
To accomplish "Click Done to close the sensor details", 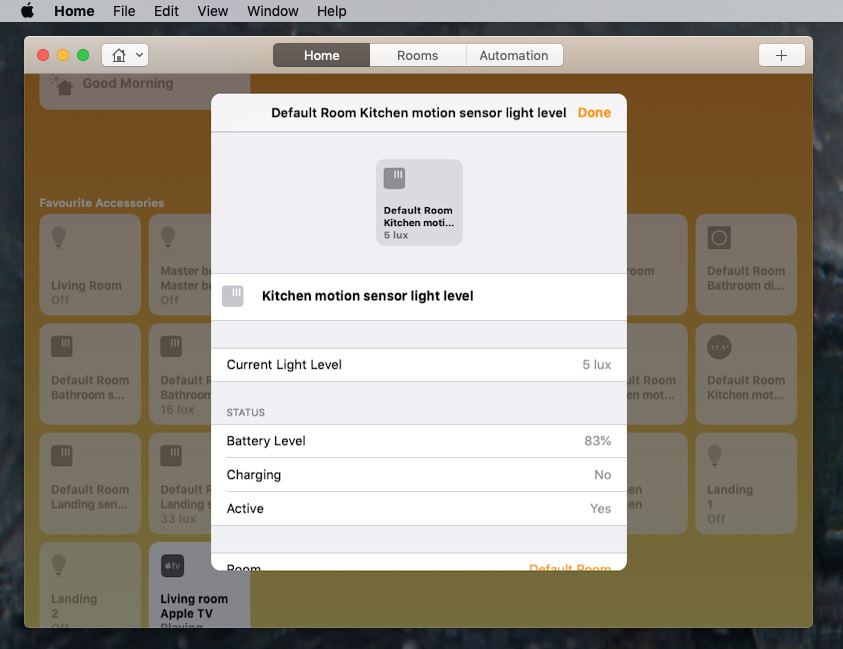I will pos(594,112).
